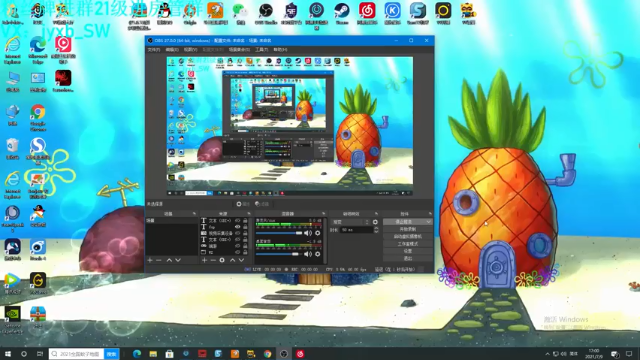Image resolution: width=640 pixels, height=360 pixels.
Task: Open OBS Studio desktop shortcut
Action: click(266, 13)
